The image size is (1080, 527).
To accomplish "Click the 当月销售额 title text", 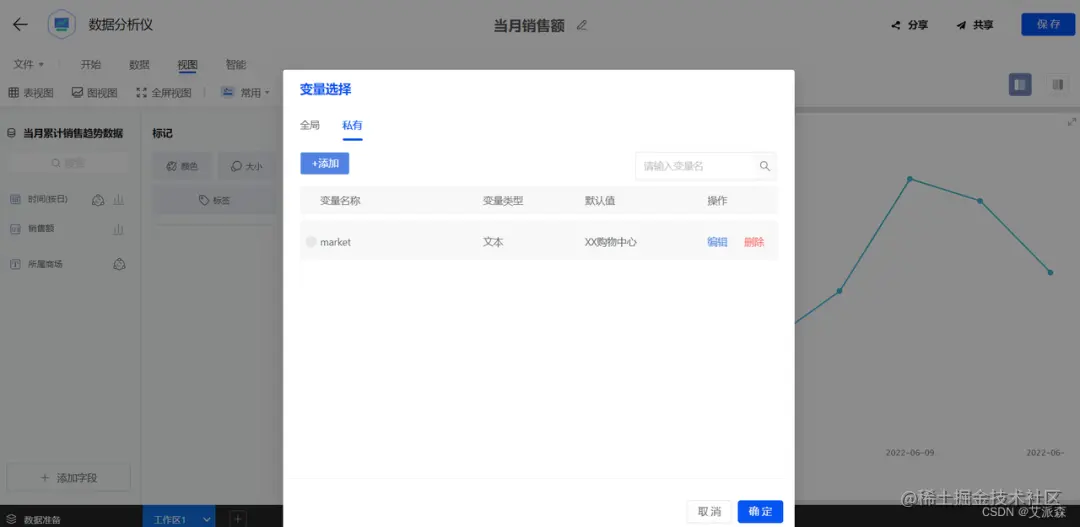I will tap(529, 25).
